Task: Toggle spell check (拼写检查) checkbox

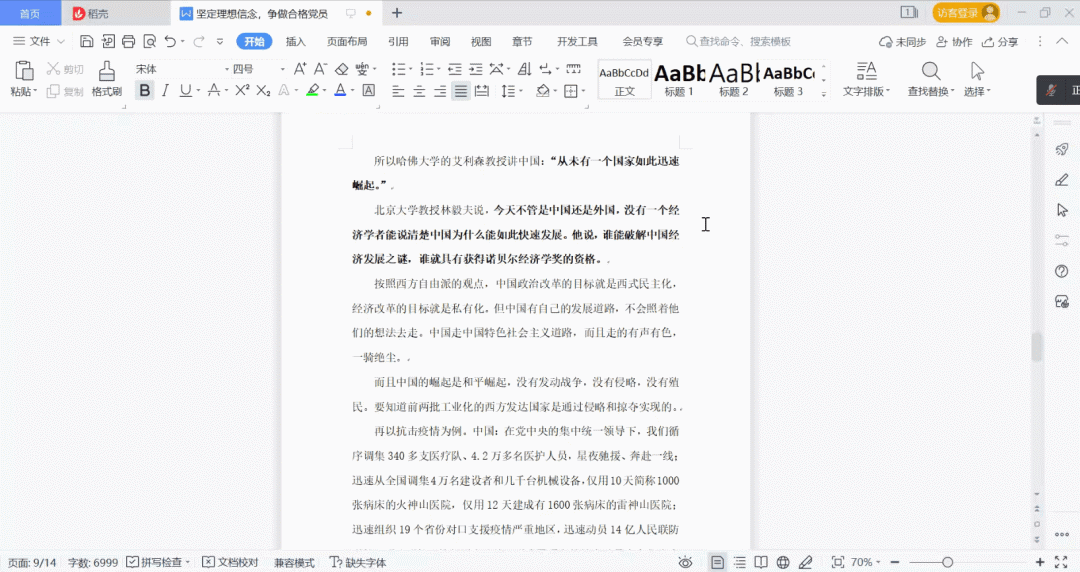Action: click(x=132, y=563)
